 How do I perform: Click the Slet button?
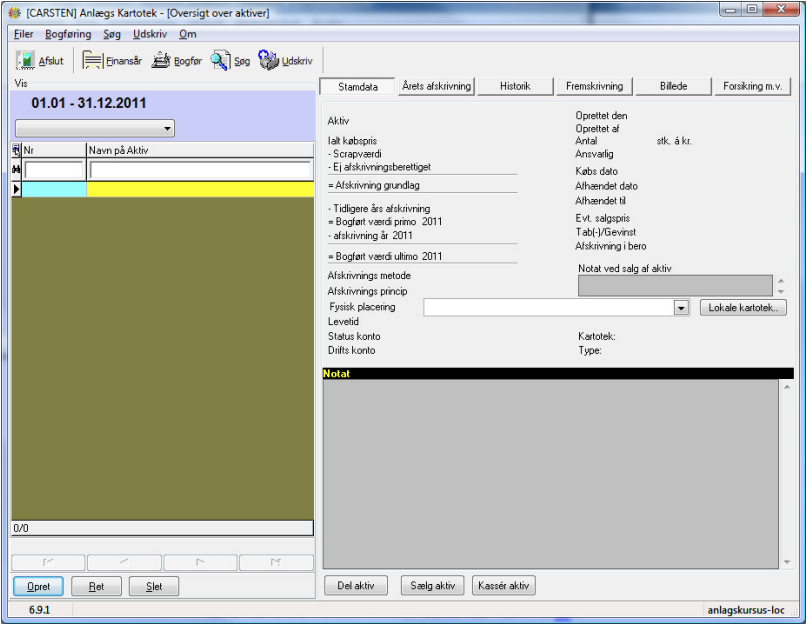154,586
